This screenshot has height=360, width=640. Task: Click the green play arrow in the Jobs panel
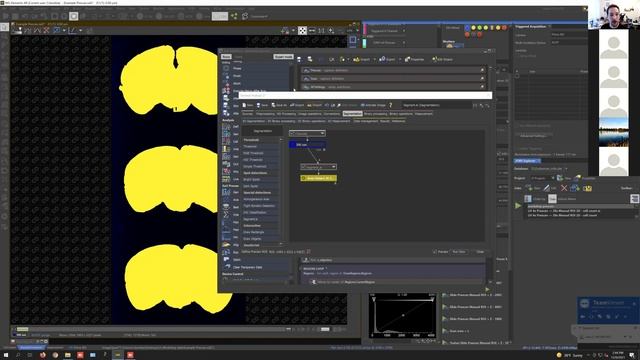click(518, 206)
